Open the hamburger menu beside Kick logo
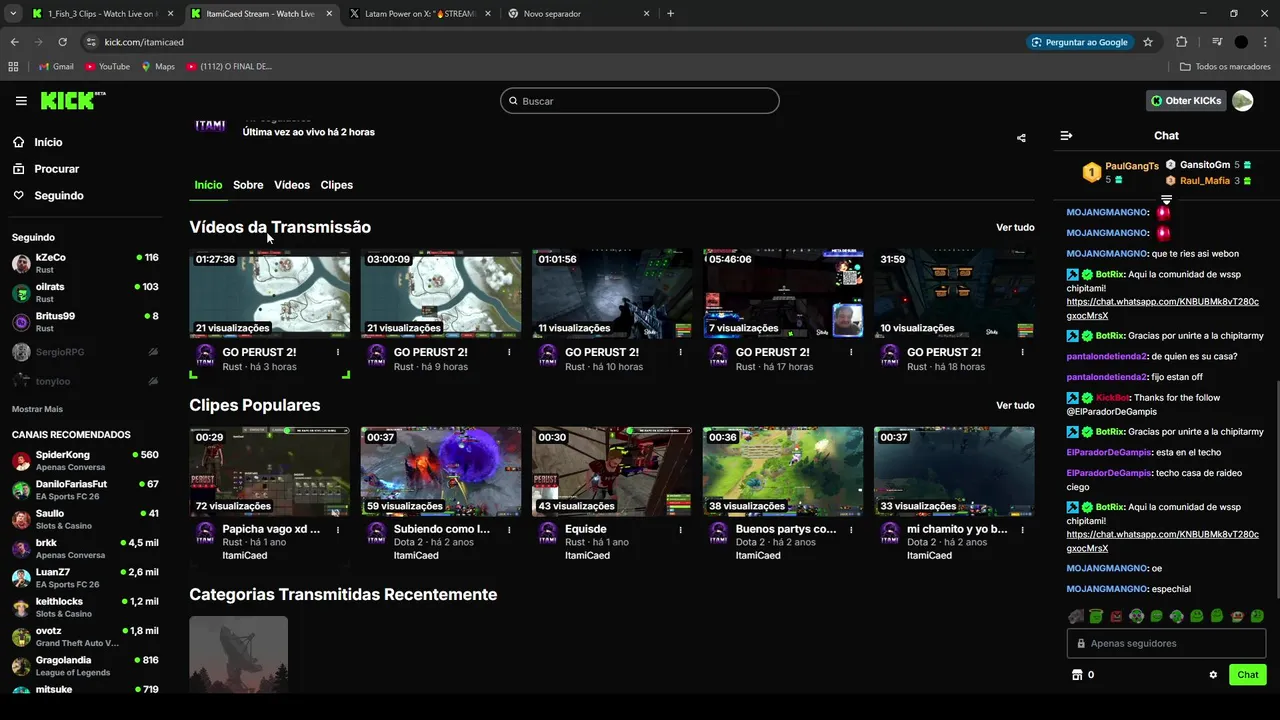The image size is (1280, 720). 21,101
